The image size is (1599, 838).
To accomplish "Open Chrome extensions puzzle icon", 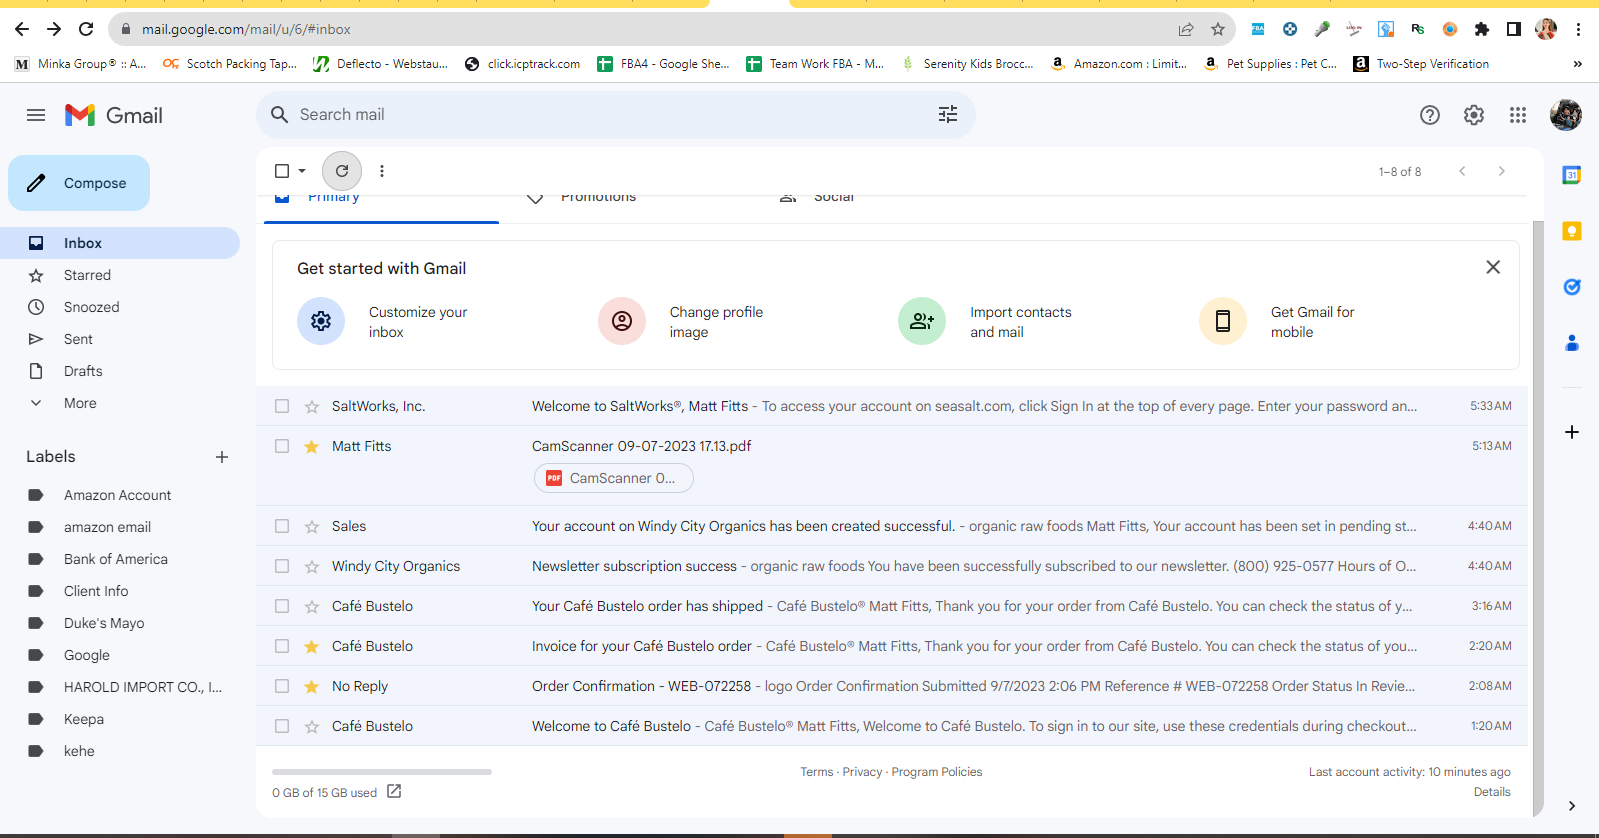I will pos(1482,29).
